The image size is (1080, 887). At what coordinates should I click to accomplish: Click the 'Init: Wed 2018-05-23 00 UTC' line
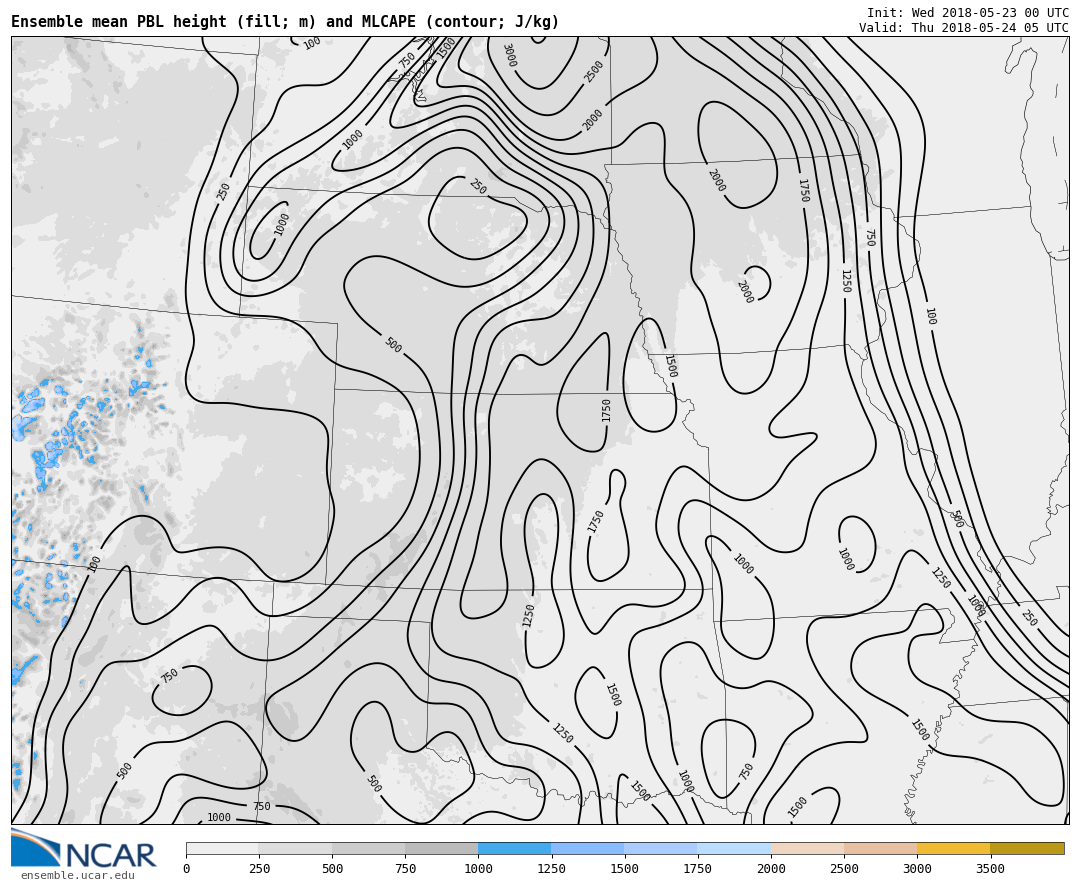click(968, 12)
